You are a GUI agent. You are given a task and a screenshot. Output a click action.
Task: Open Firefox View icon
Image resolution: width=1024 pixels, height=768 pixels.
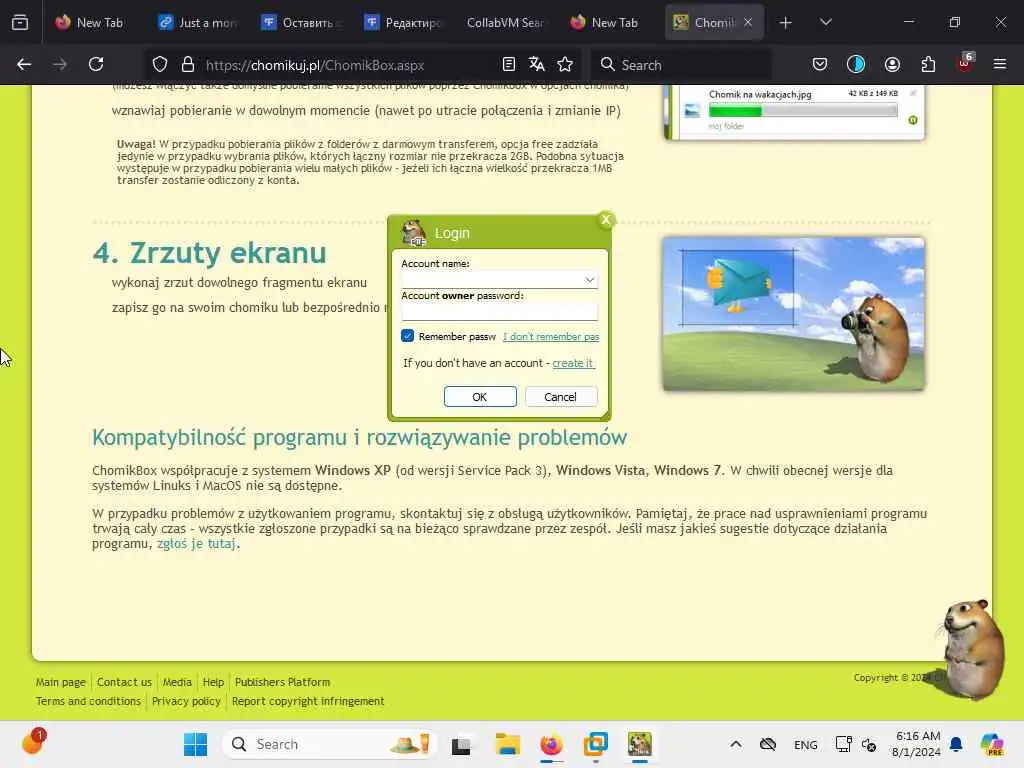point(20,22)
